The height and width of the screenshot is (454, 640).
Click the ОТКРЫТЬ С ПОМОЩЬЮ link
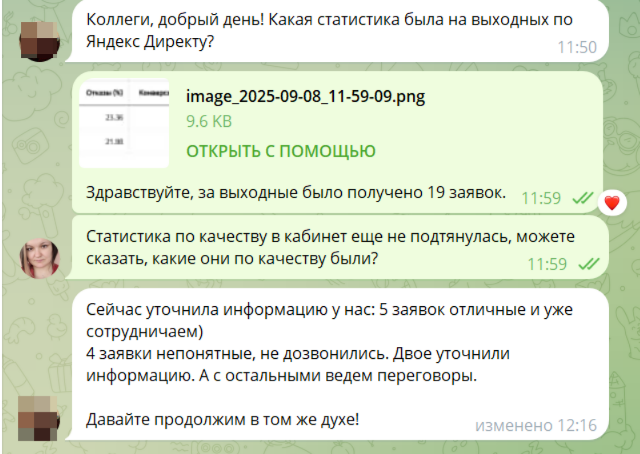pos(280,151)
